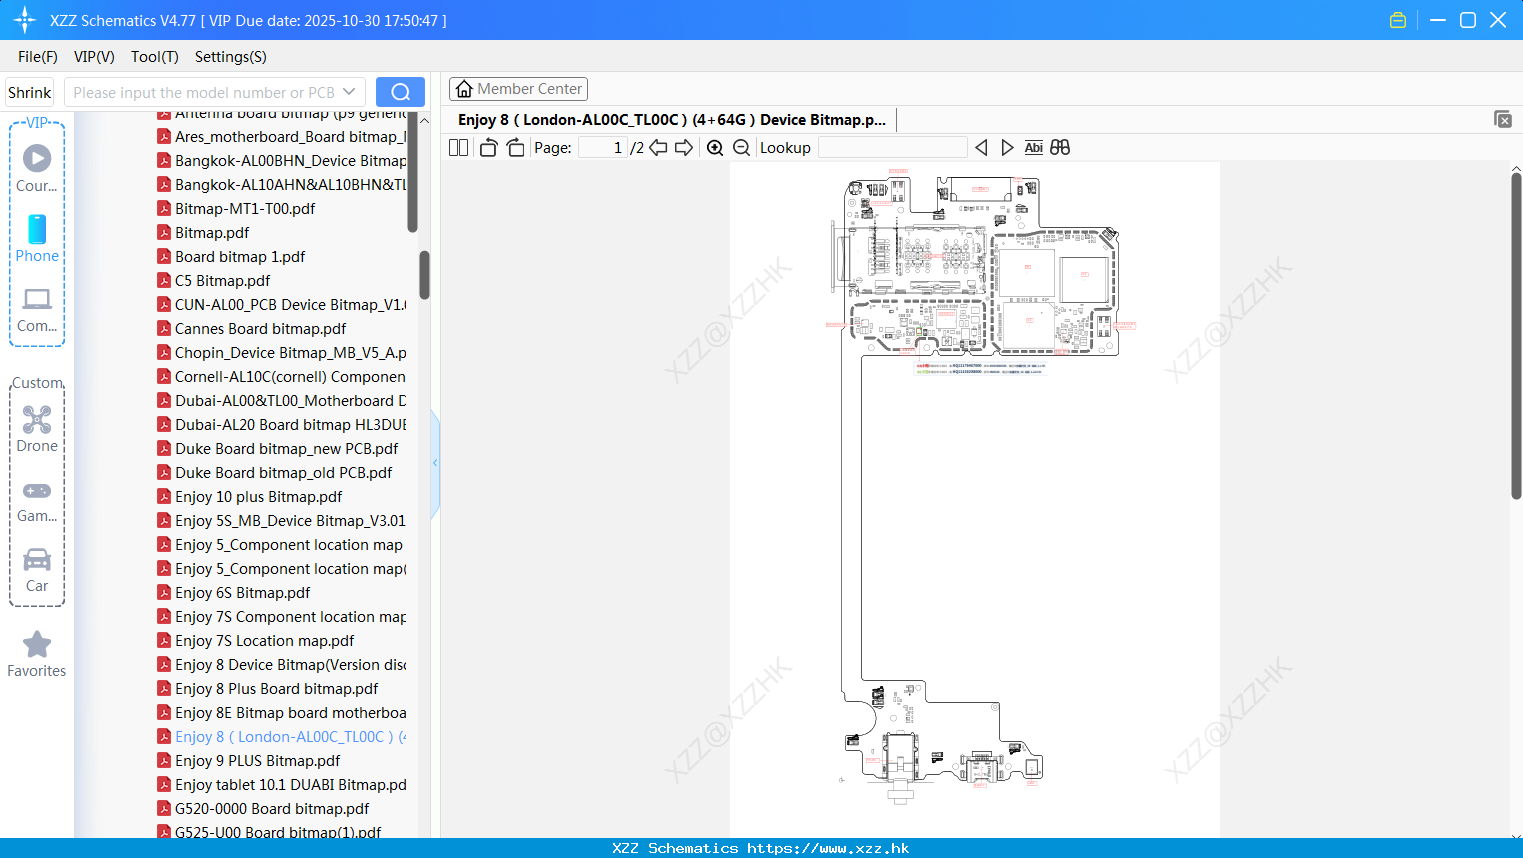Screen dimensions: 1523x858
Task: Open Enjoy 8 Plus Board bitmap.pdf
Action: (267, 689)
